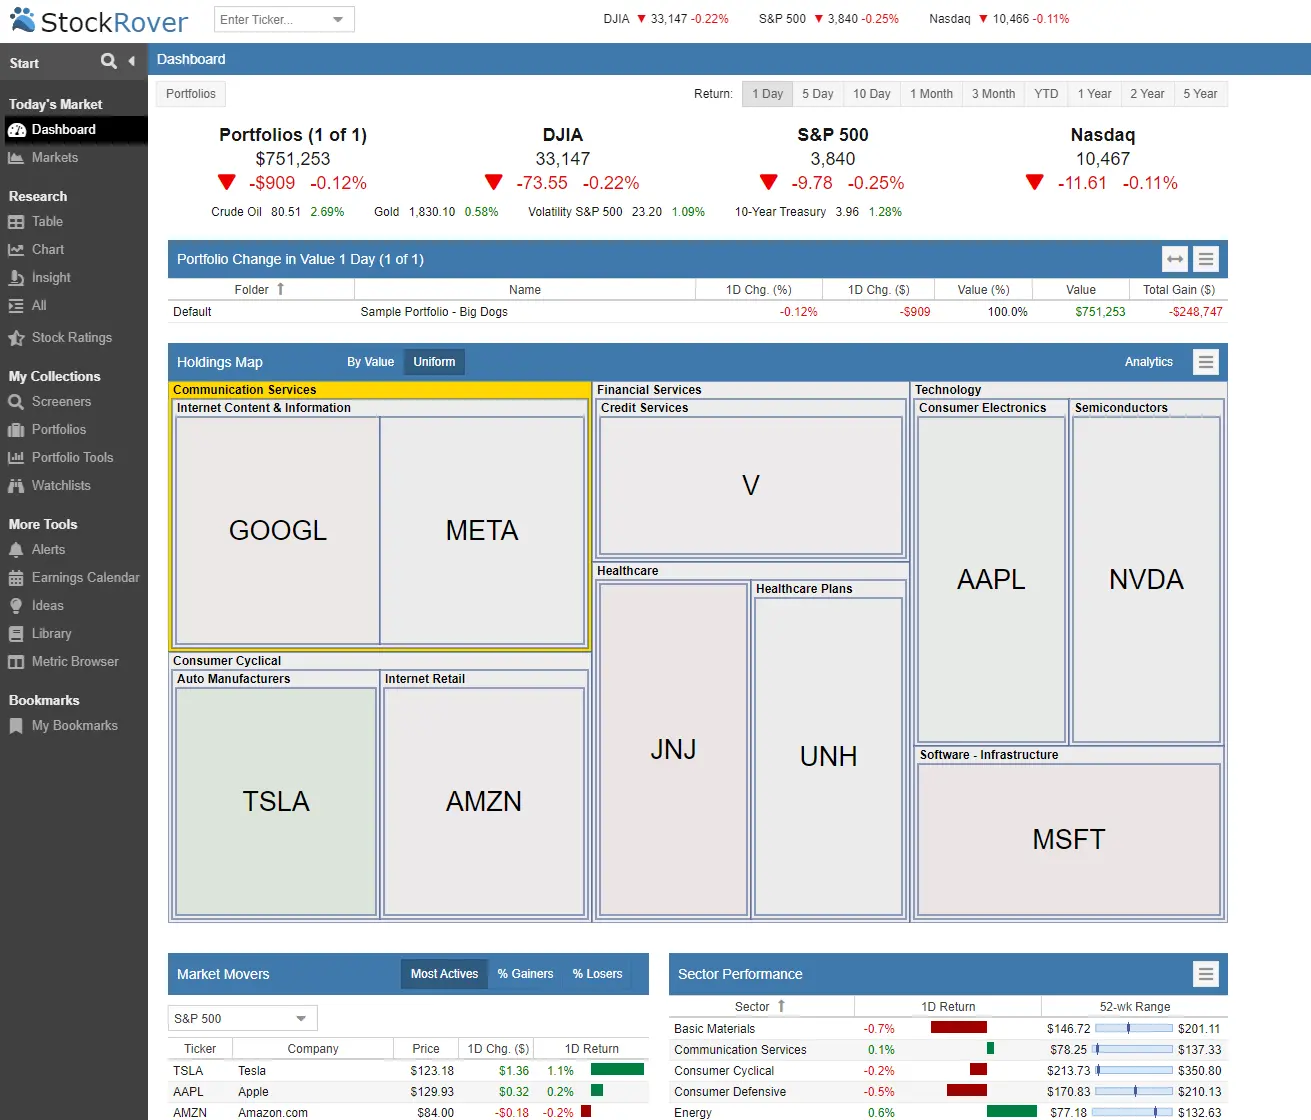Click the Portfolios button above the return periods
This screenshot has width=1311, height=1120.
click(190, 93)
